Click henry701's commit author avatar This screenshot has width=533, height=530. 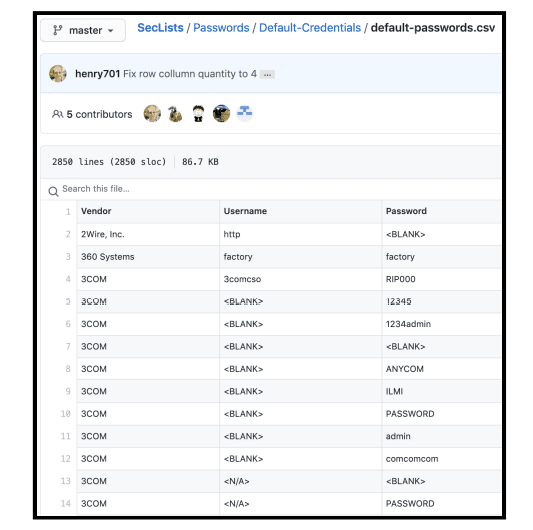(58, 73)
